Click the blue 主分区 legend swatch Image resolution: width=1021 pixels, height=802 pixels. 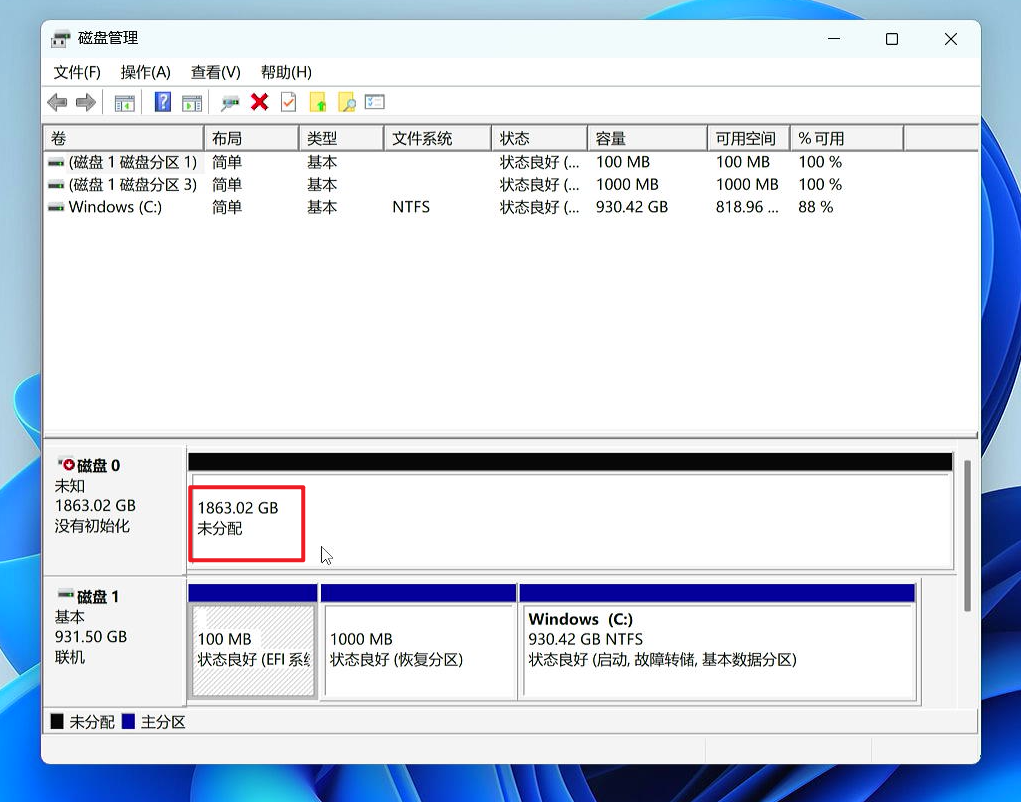(128, 721)
